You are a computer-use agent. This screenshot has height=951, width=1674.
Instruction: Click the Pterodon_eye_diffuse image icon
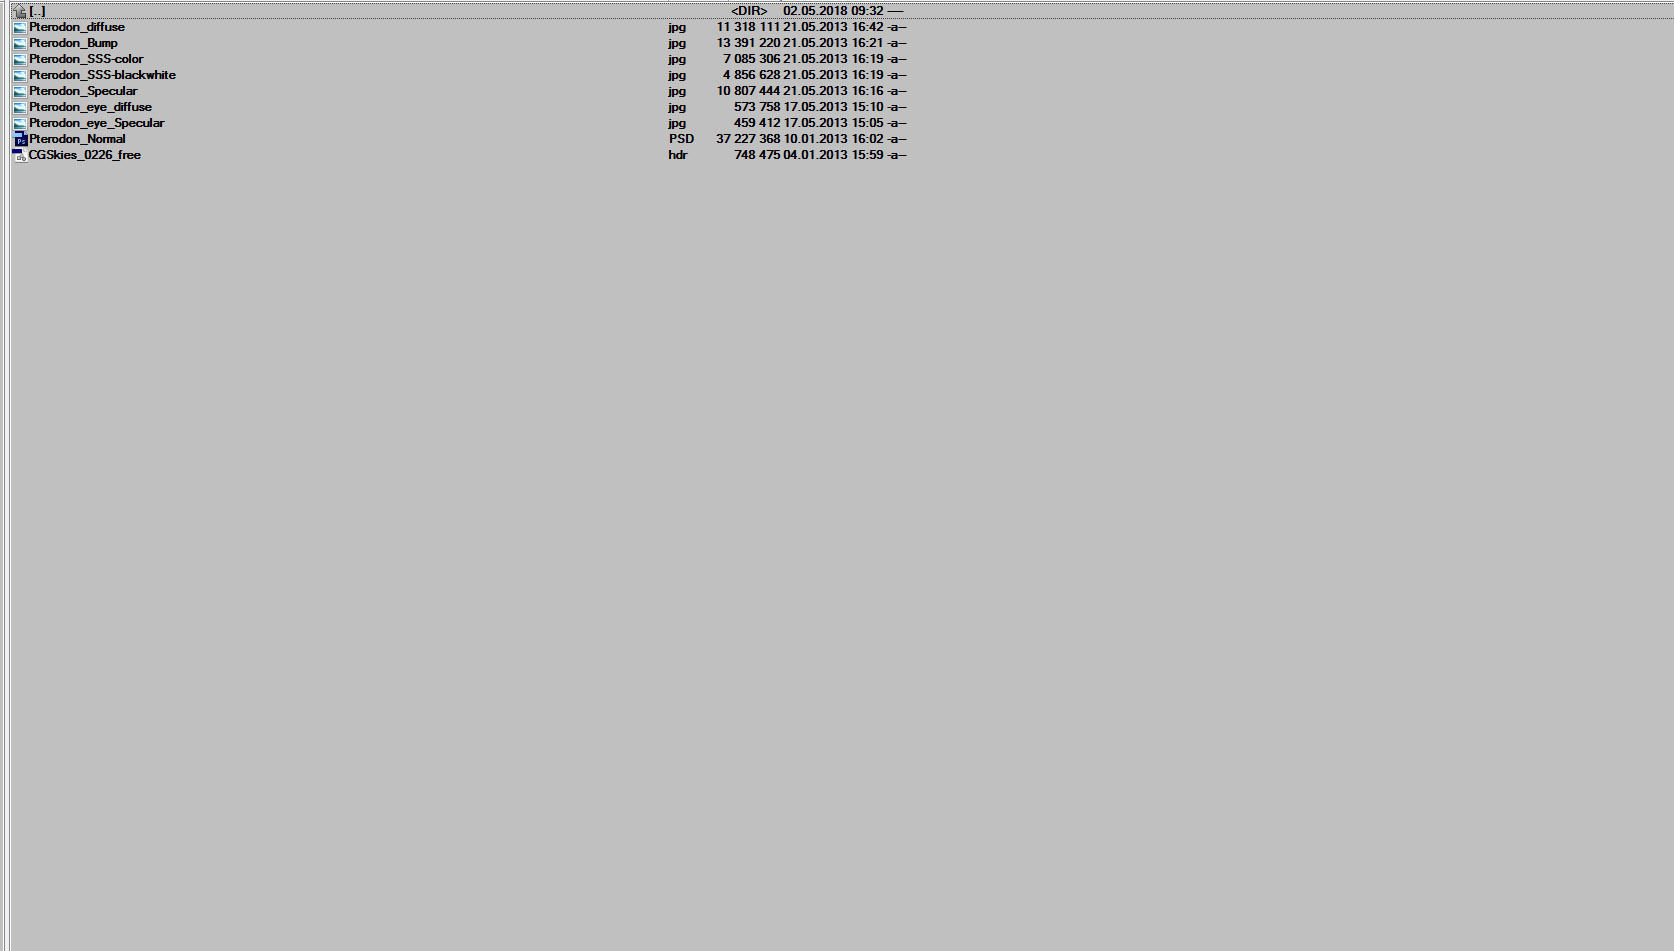[x=20, y=107]
